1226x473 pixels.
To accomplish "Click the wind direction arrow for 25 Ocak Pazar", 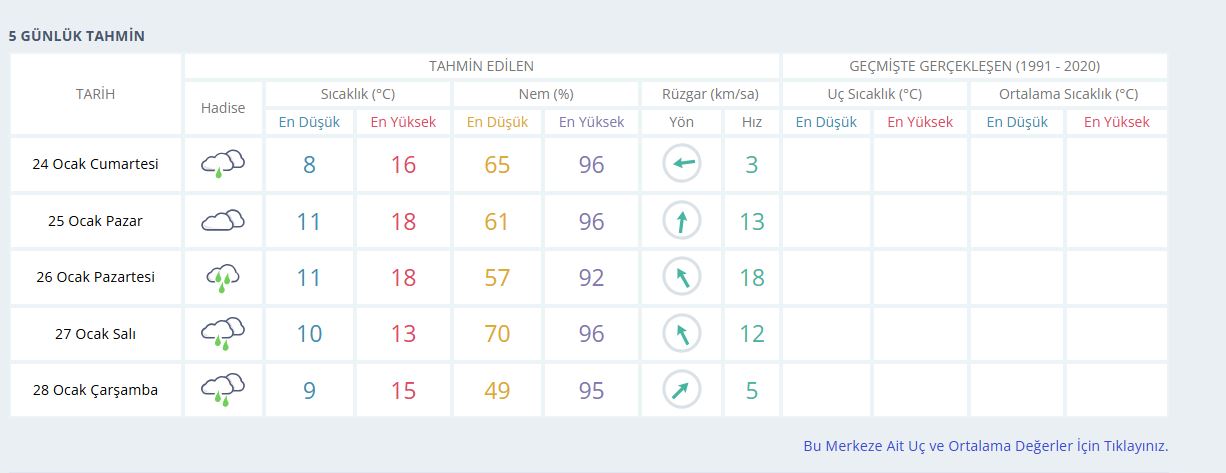I will (x=681, y=221).
